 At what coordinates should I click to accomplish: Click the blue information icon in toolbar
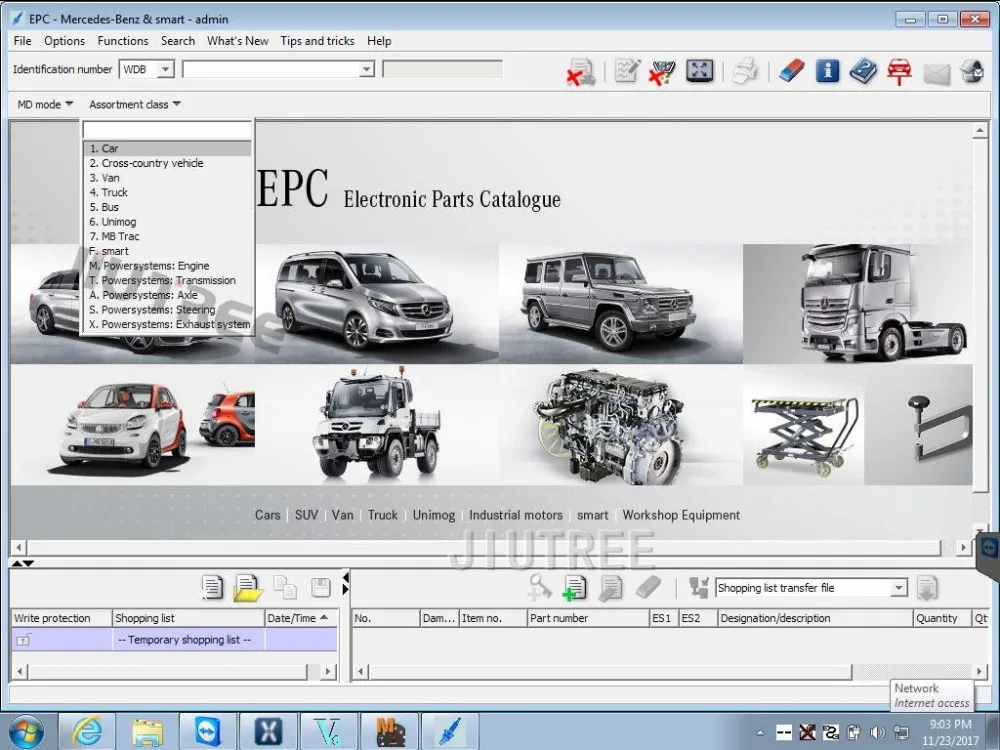tap(827, 71)
